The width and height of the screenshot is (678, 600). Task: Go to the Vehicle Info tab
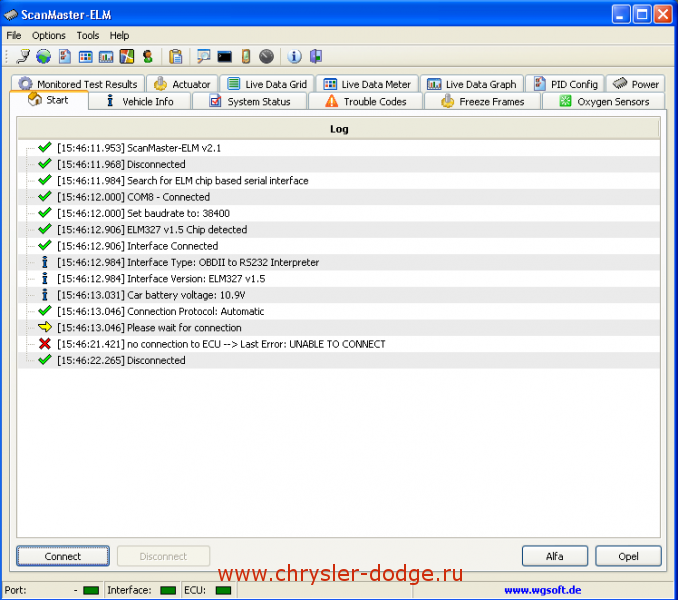[138, 101]
